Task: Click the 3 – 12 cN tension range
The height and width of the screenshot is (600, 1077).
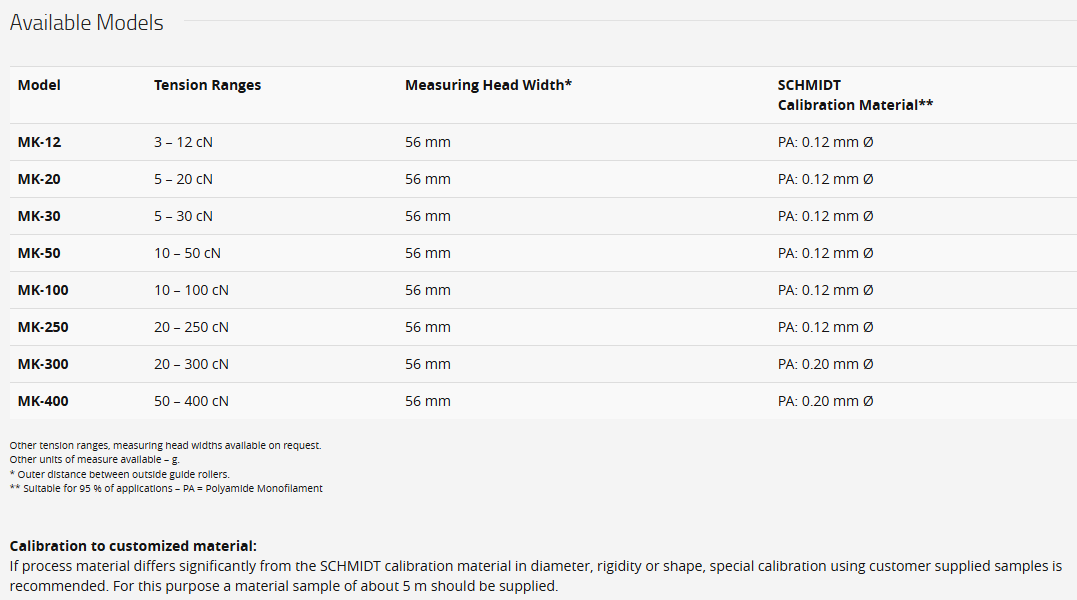Action: coord(183,142)
